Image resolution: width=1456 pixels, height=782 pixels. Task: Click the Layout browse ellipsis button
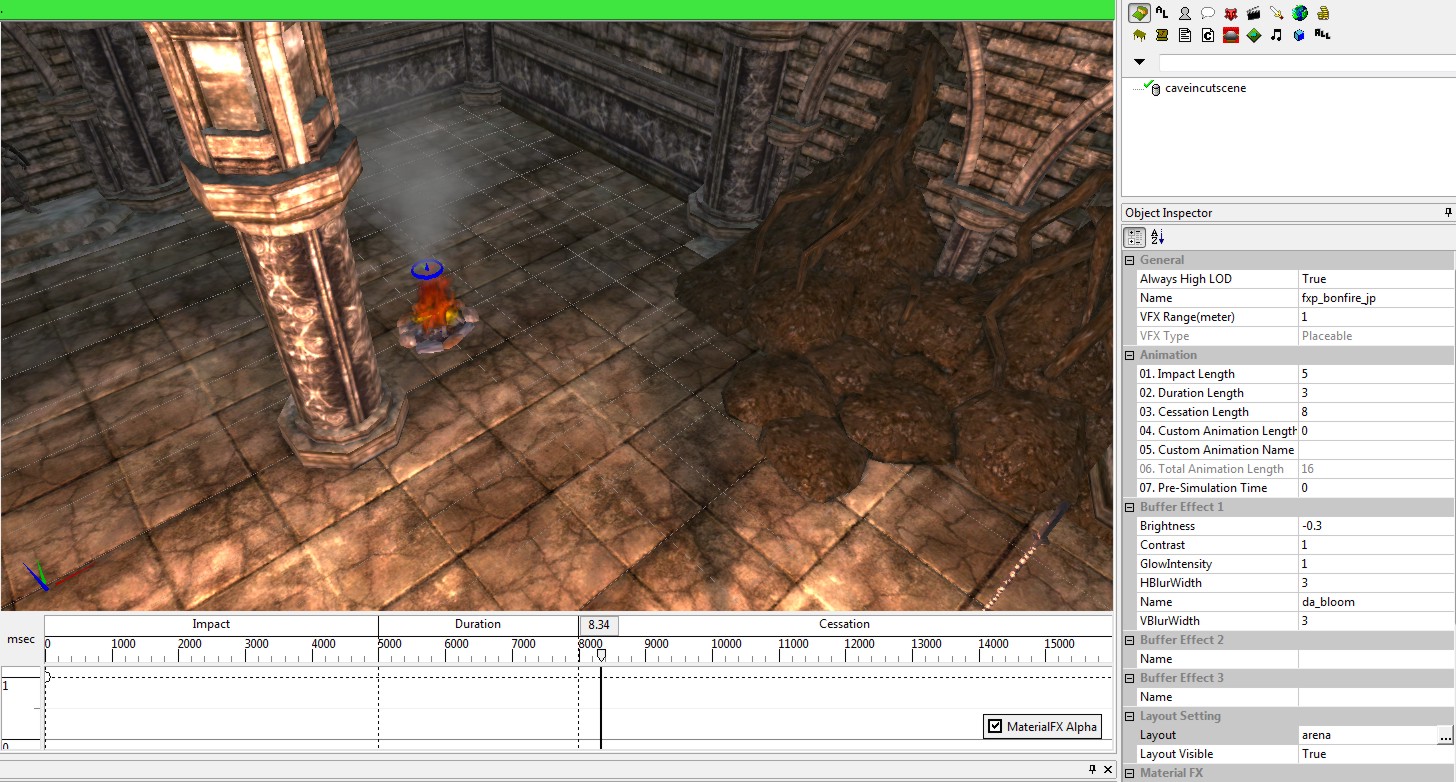(x=1445, y=735)
